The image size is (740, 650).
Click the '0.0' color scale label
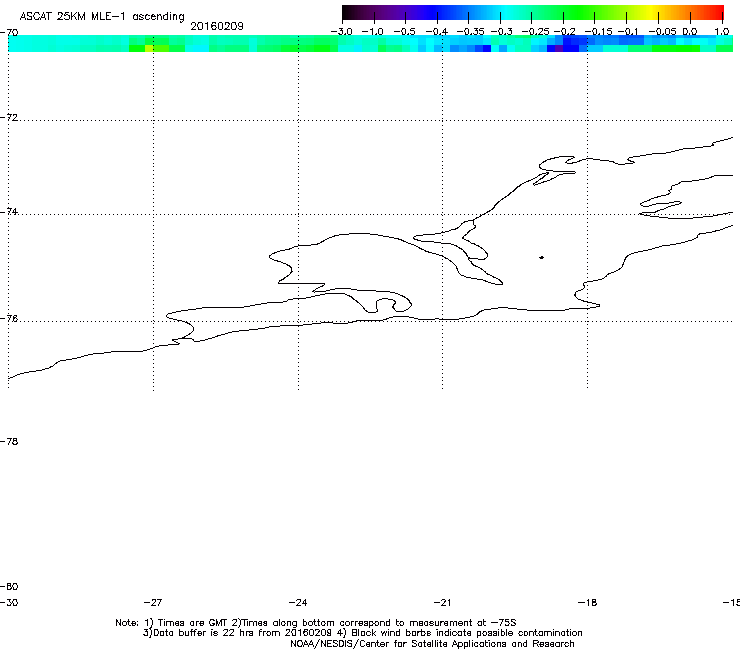690,32
